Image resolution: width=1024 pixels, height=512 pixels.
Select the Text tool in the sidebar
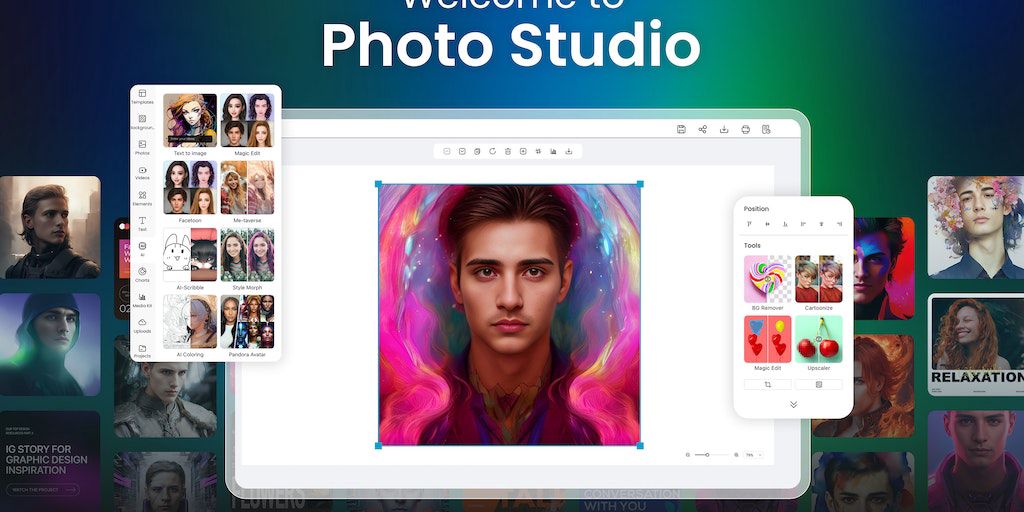142,224
